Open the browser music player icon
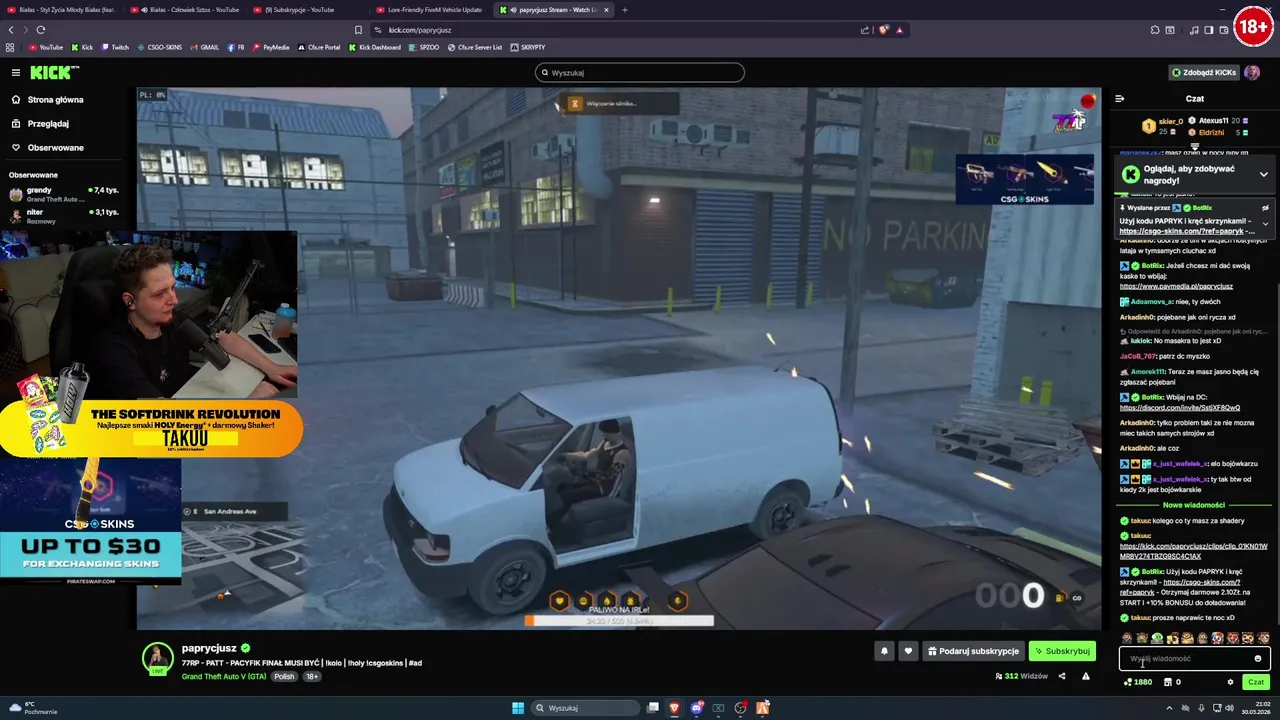Viewport: 1280px width, 720px height. coord(1194,30)
